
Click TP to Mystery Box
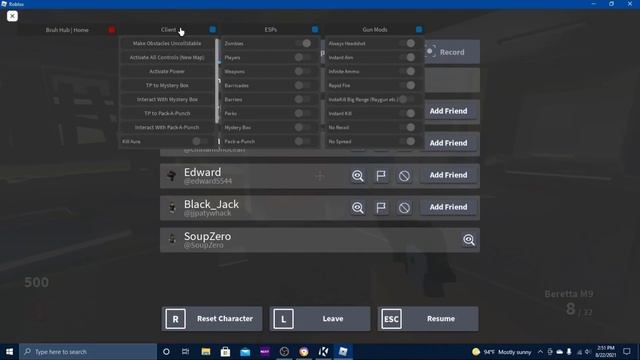point(167,85)
